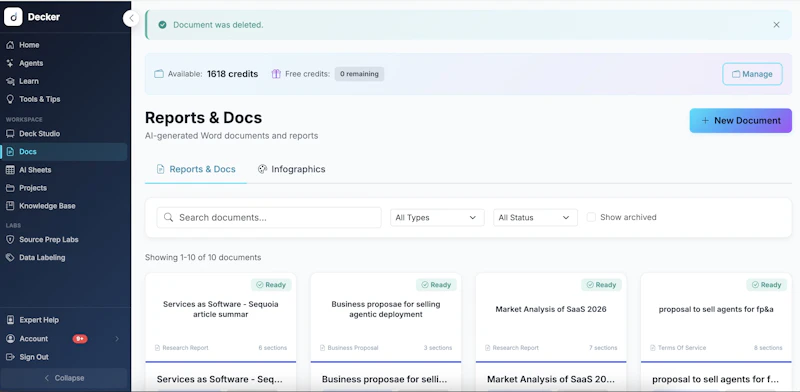Click Ready badge on Business proposae card
This screenshot has width=800, height=392.
pyautogui.click(x=436, y=285)
